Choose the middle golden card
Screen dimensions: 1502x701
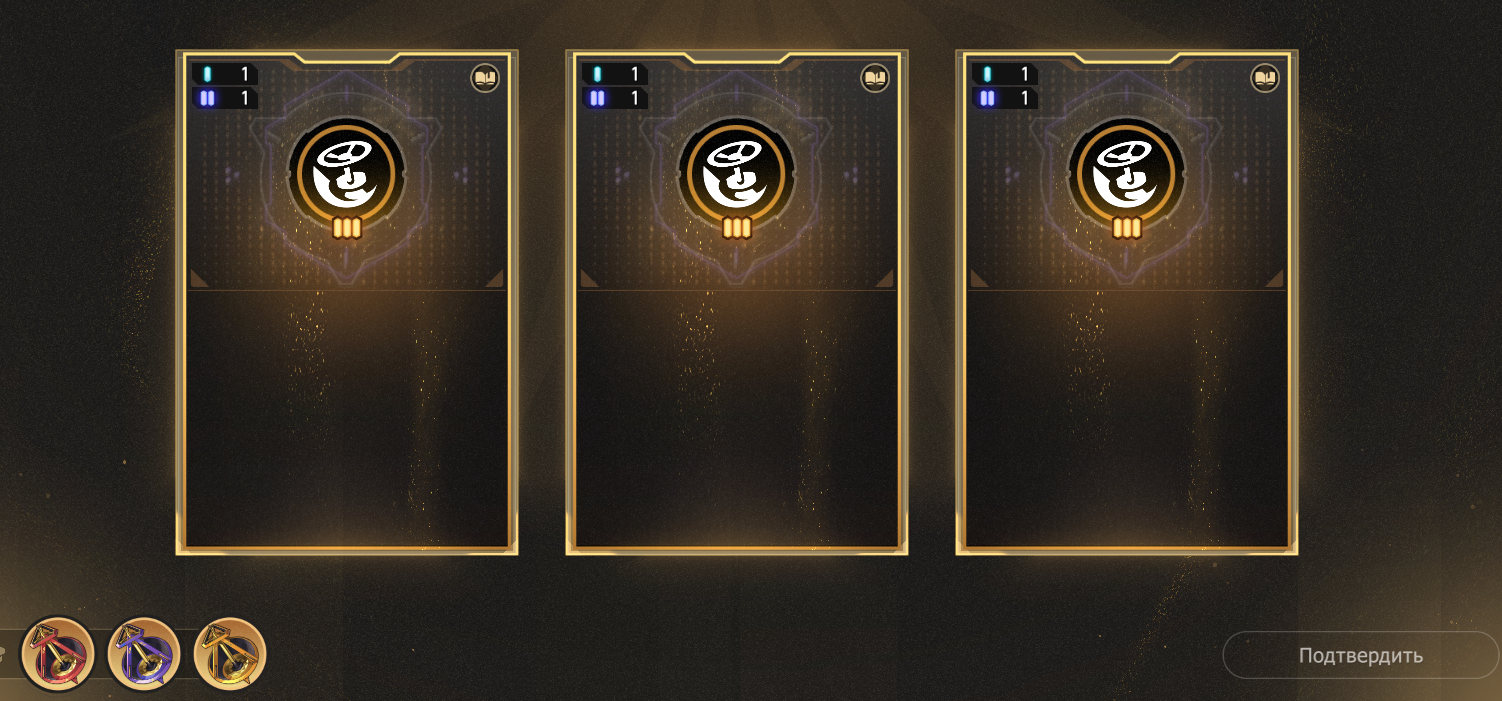coord(737,302)
